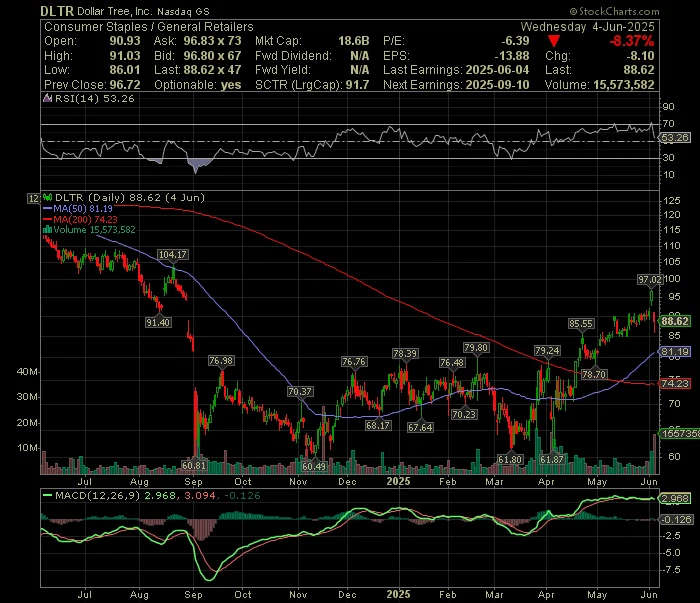Viewport: 700px width, 603px height.
Task: Click the 2.968 MACD tag on right axis
Action: (675, 498)
